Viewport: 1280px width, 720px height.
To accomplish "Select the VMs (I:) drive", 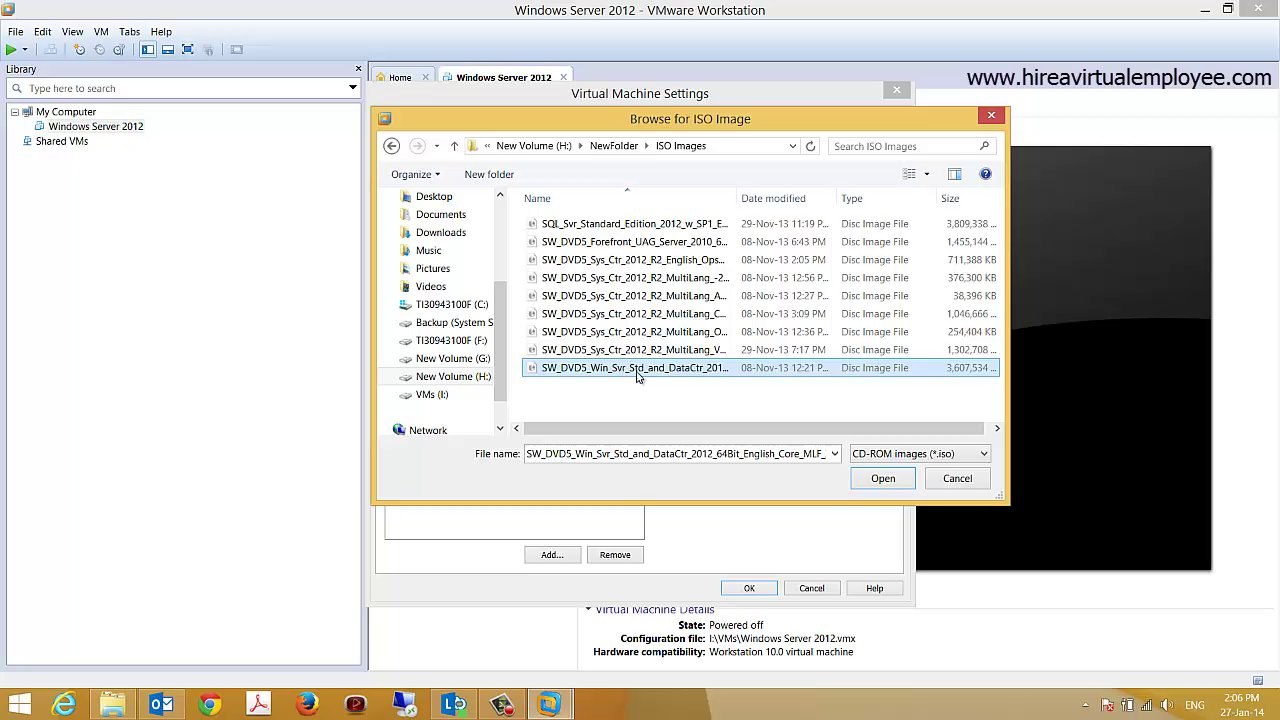I will tap(431, 395).
